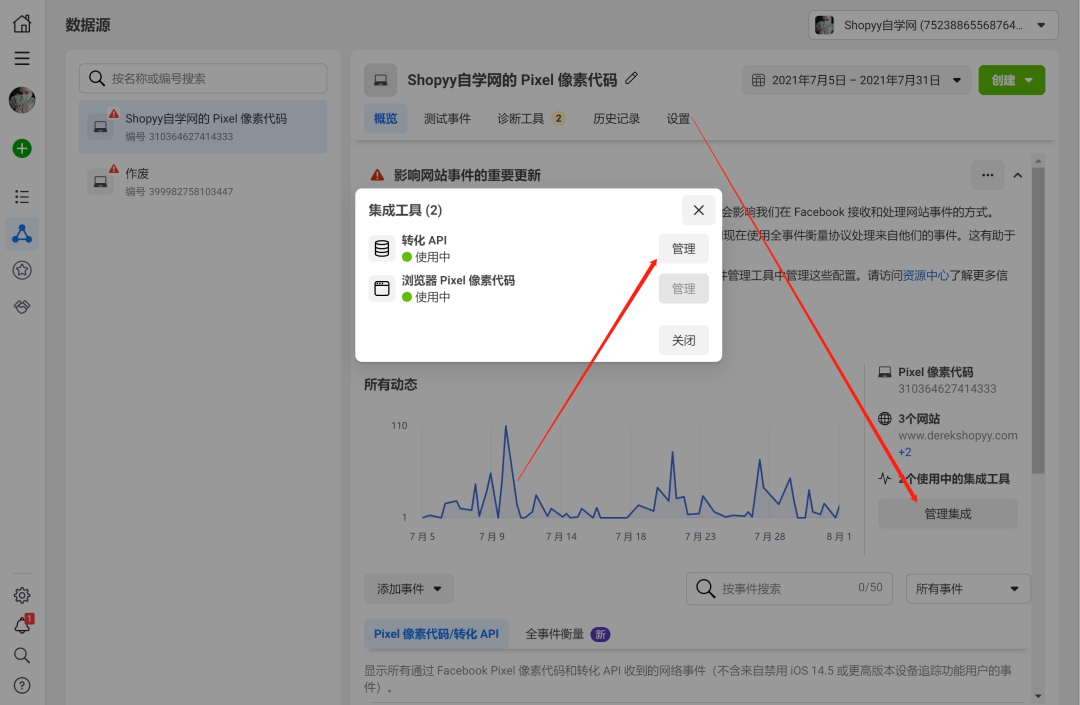Click the 浏览器 Pixel browser window icon
1080x705 pixels.
[x=382, y=288]
